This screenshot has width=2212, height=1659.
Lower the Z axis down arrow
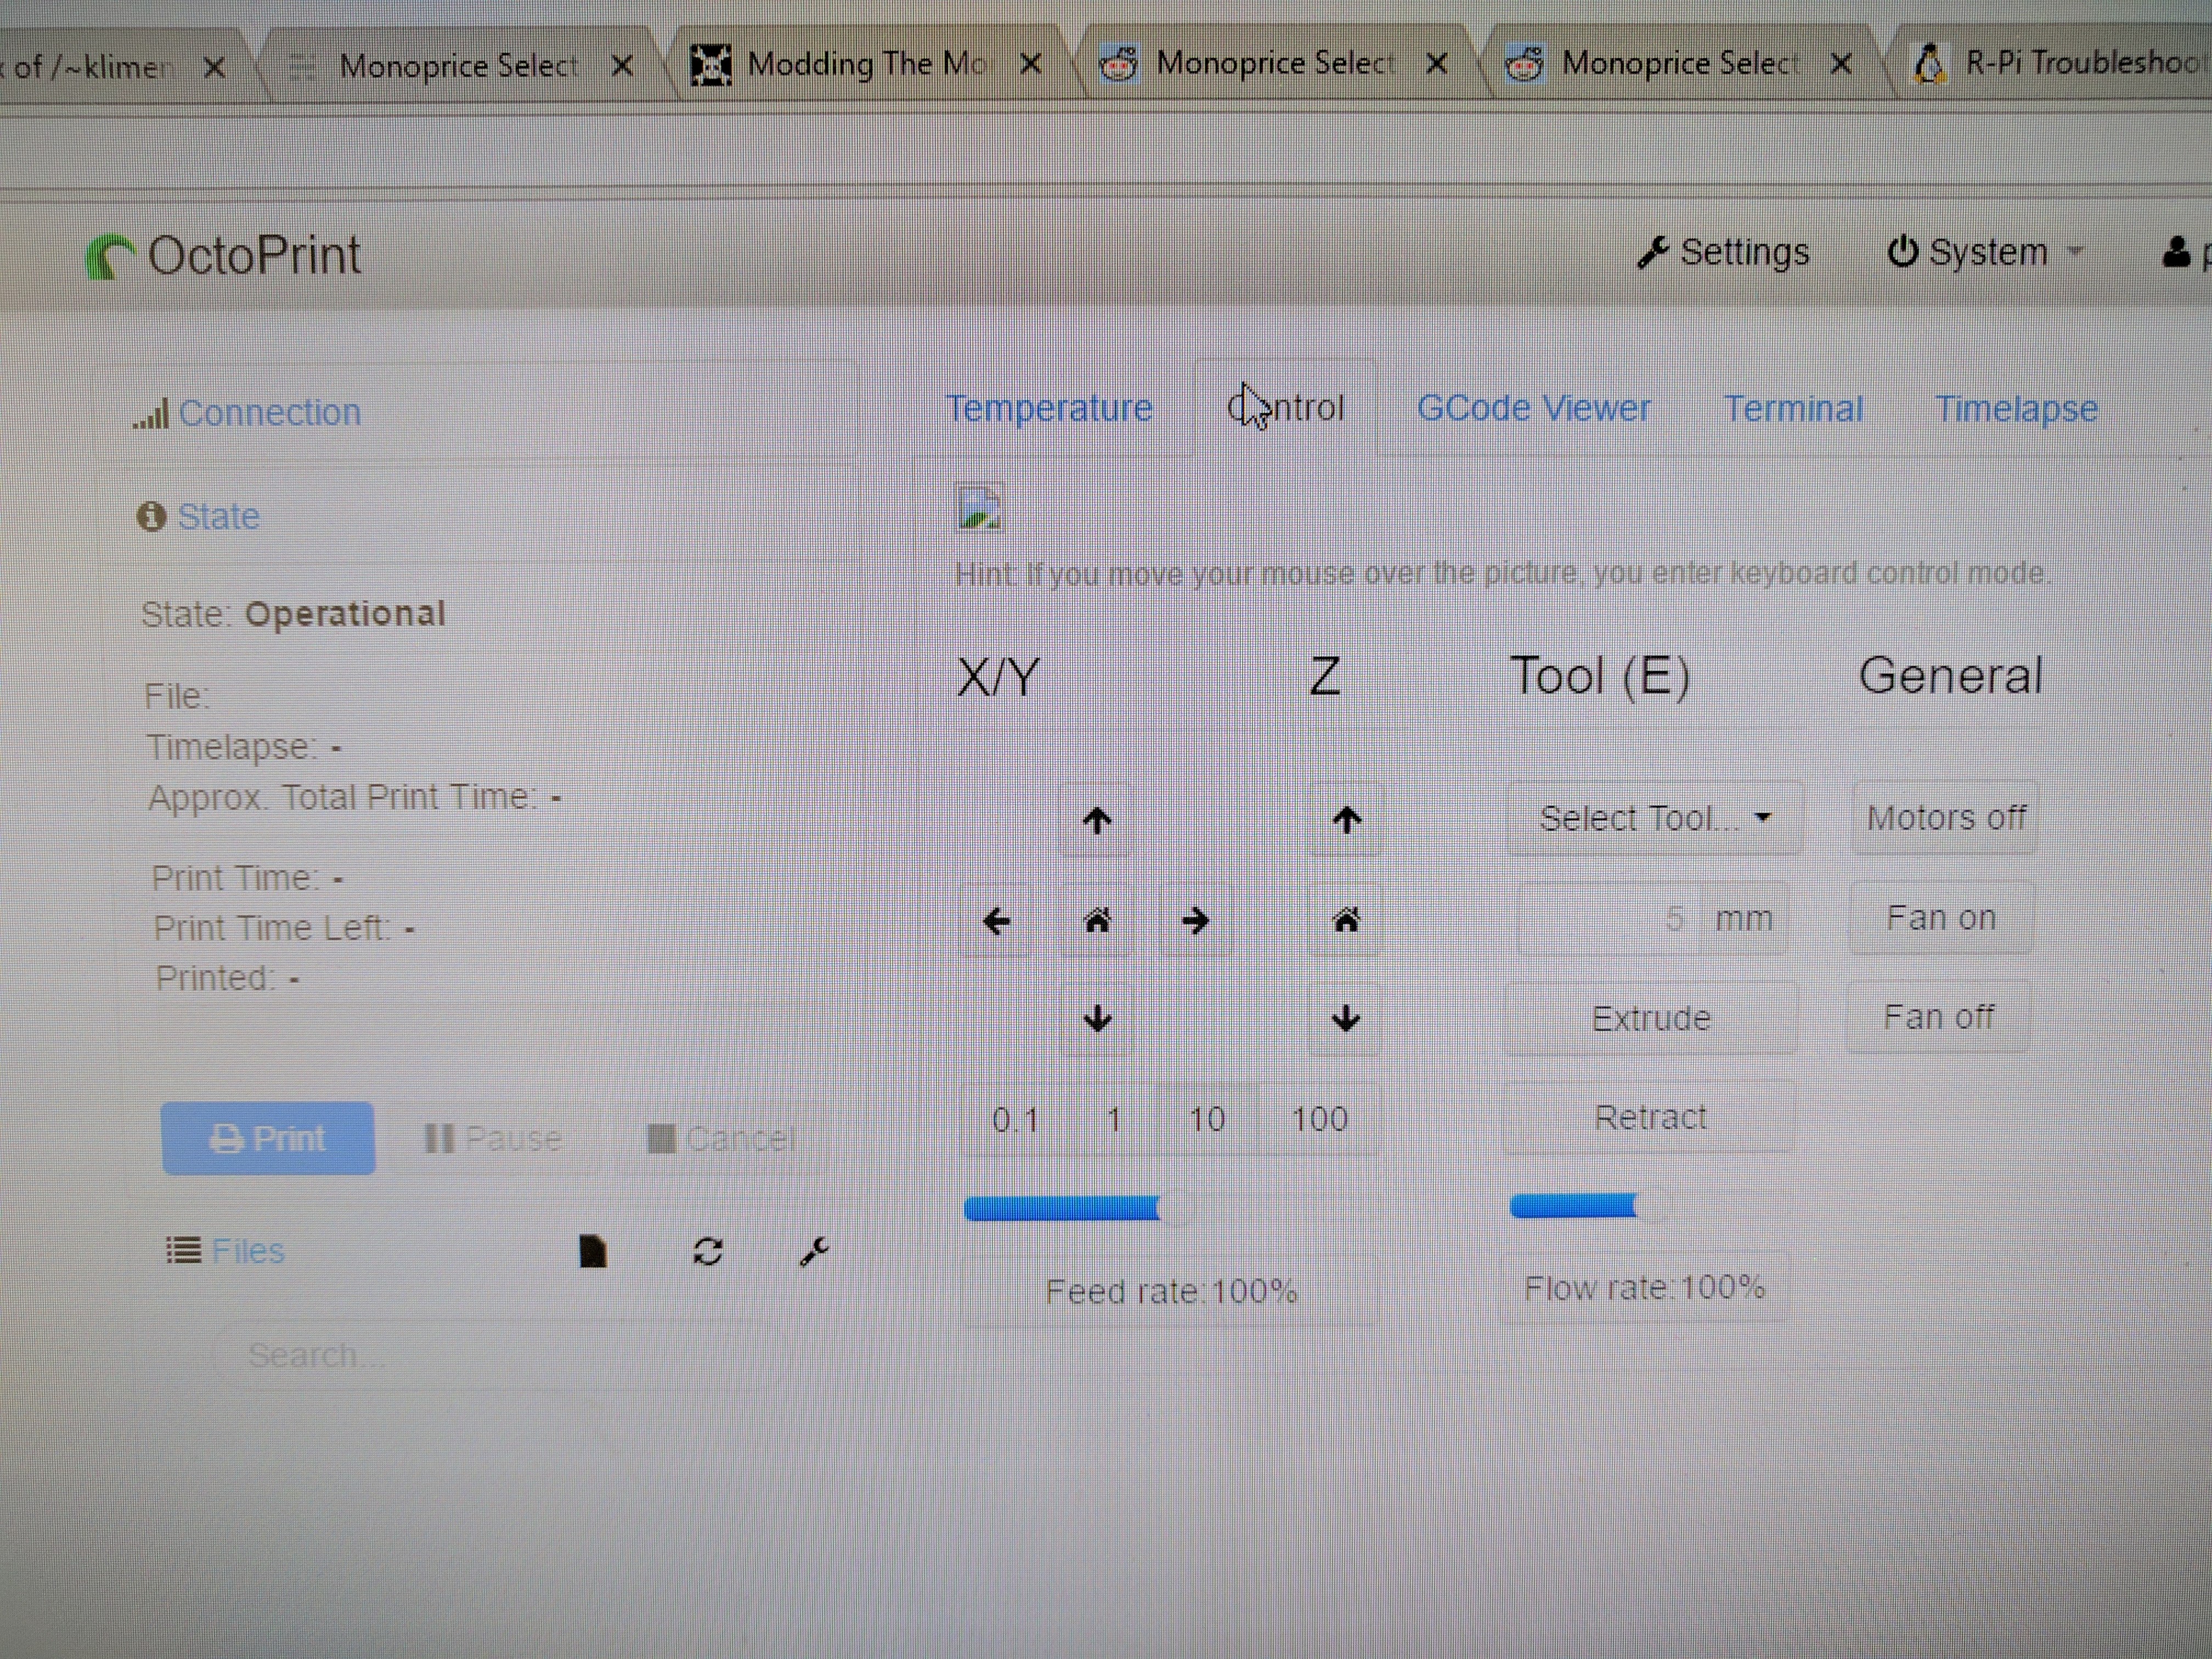[x=1346, y=1018]
